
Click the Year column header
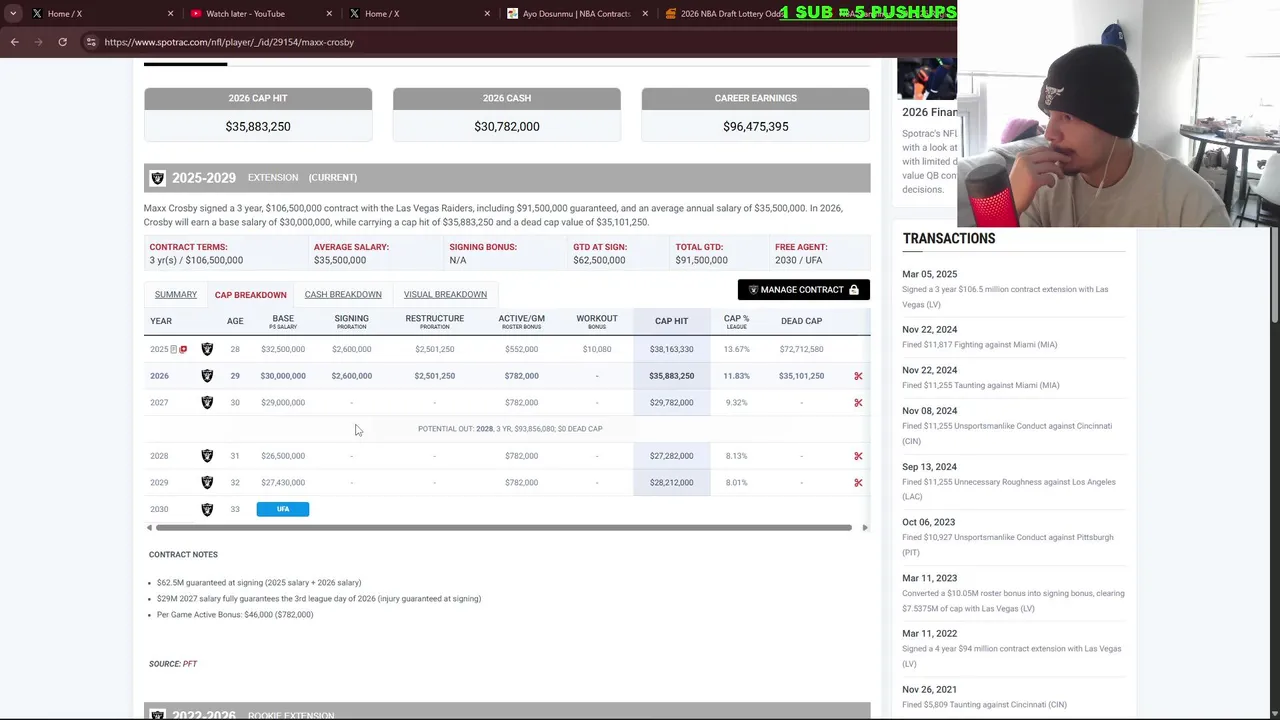[x=161, y=321]
